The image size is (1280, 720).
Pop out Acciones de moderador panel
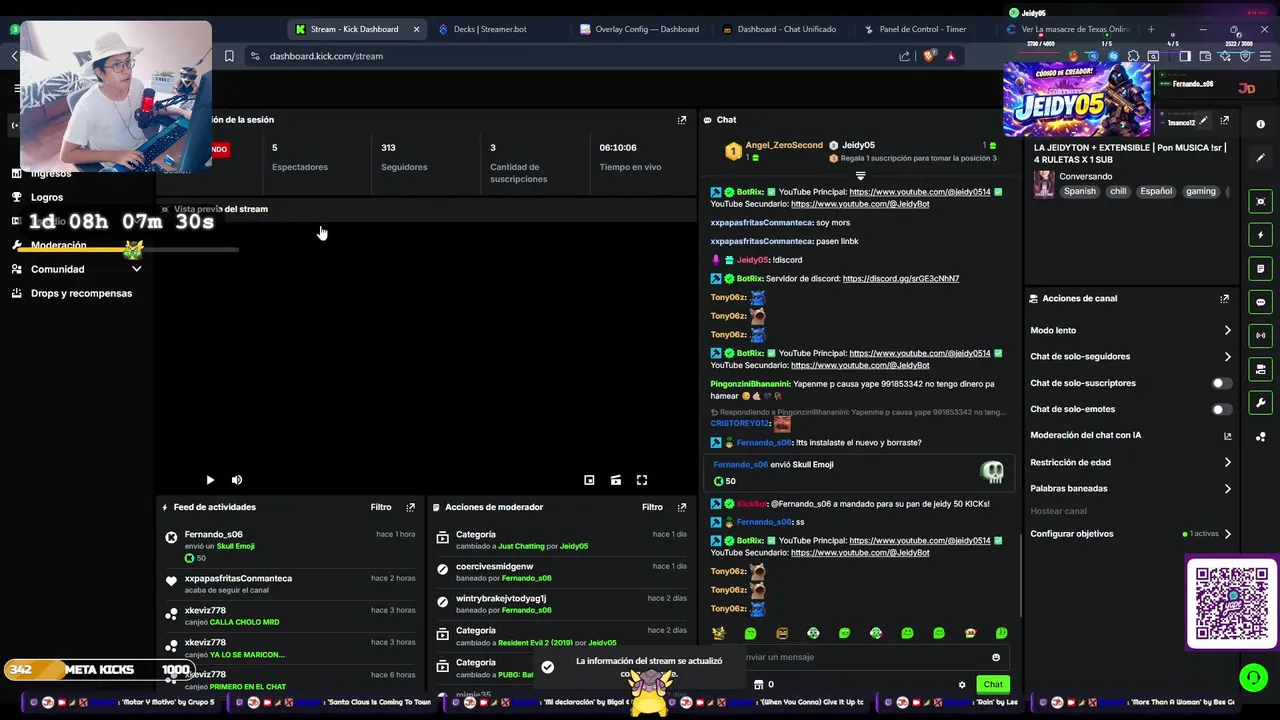682,507
